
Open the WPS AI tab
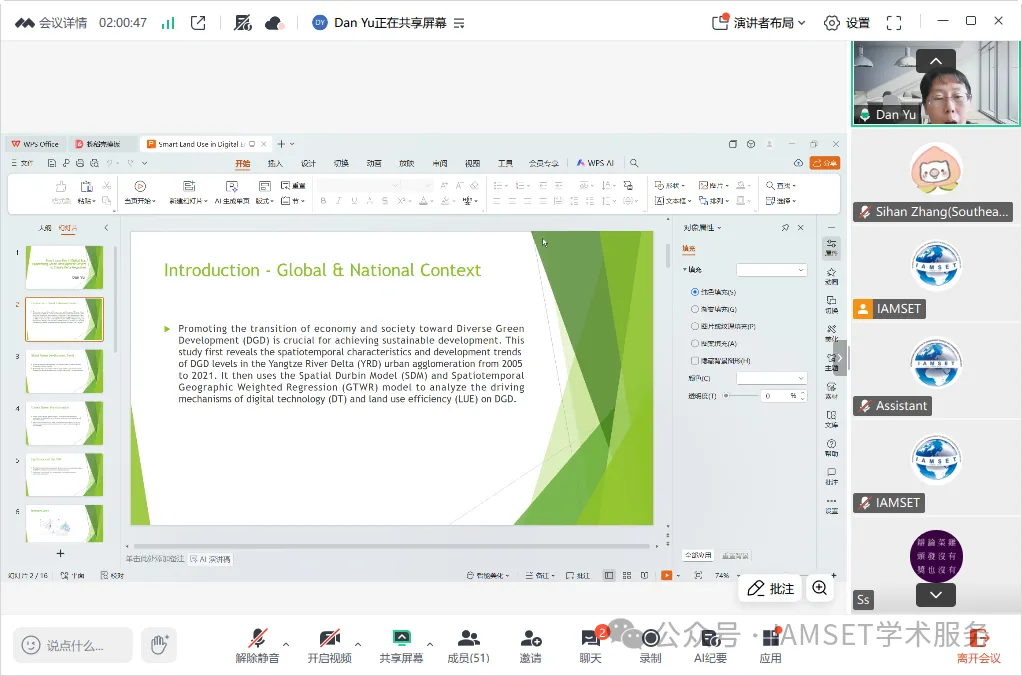click(595, 163)
